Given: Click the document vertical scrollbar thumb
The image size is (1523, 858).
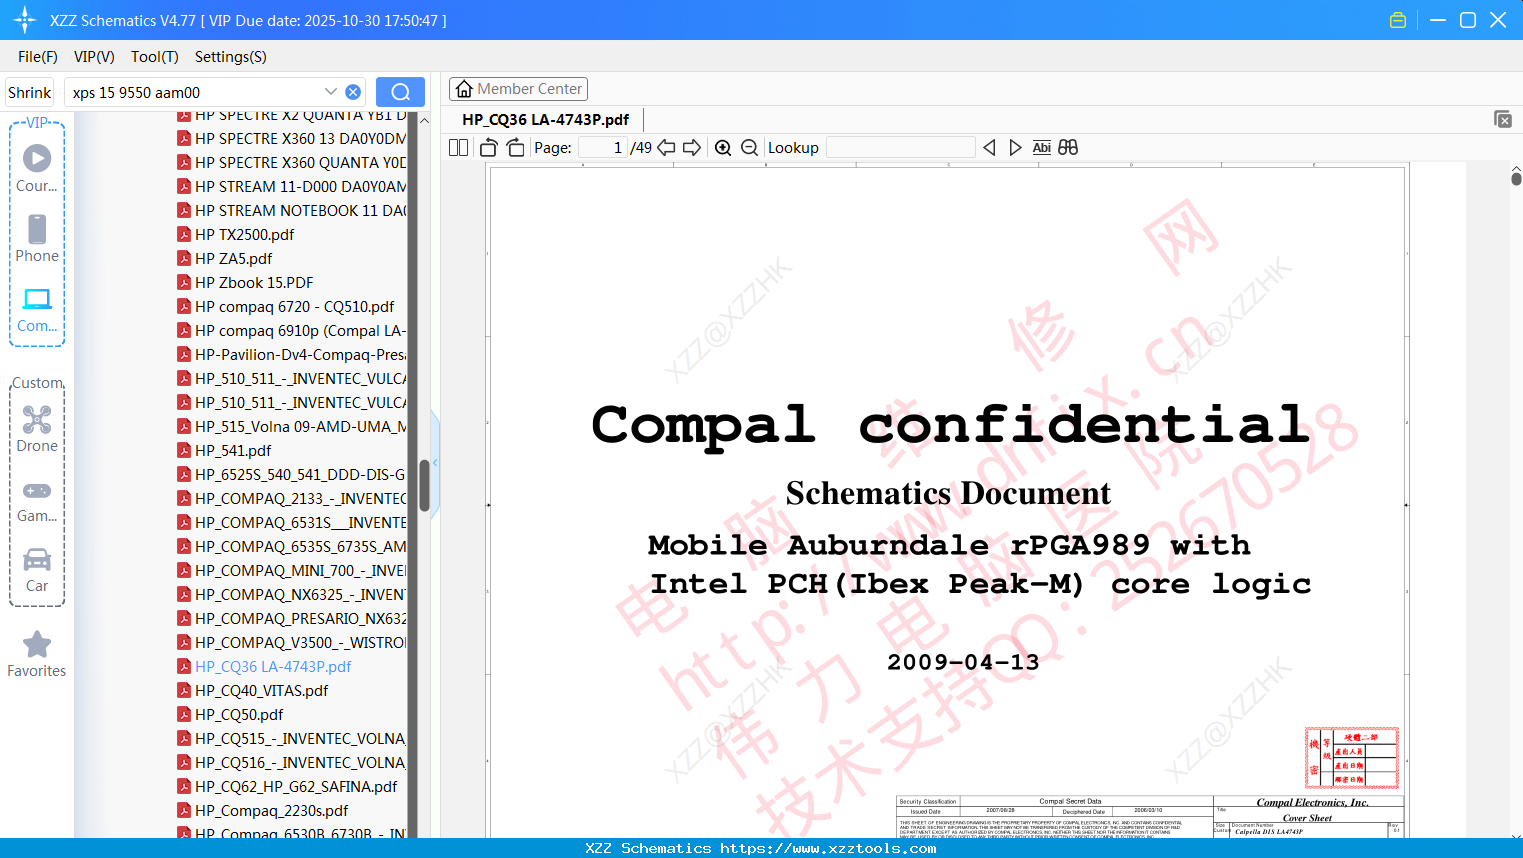Looking at the screenshot, I should pyautogui.click(x=1516, y=178).
